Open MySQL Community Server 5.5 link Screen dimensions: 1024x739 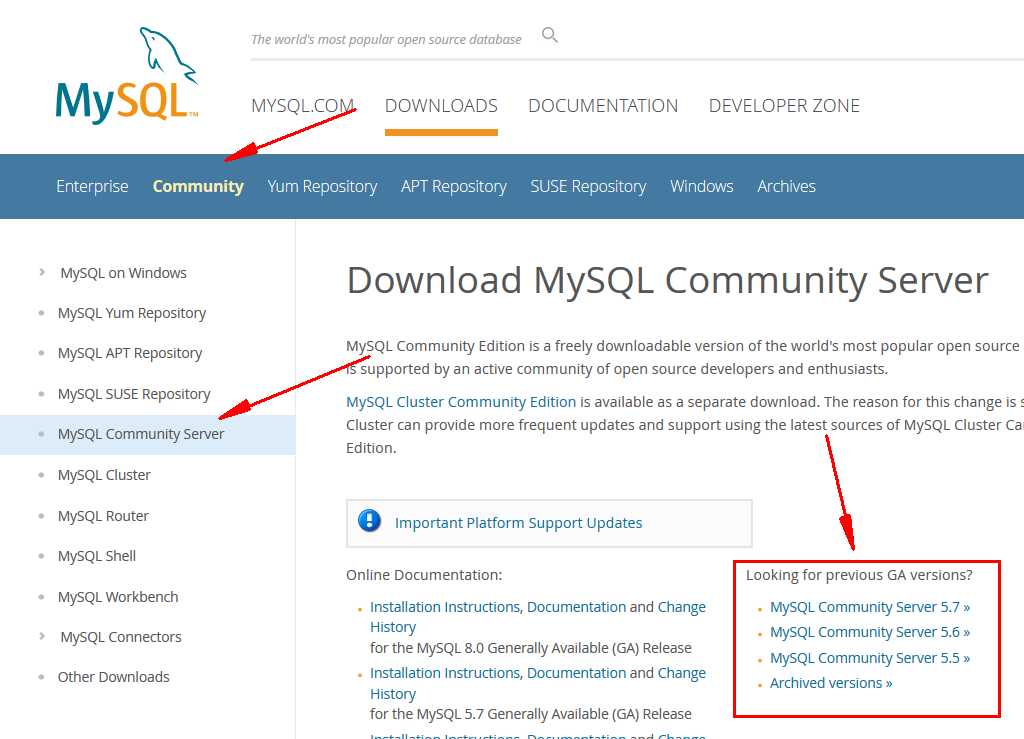[x=870, y=658]
